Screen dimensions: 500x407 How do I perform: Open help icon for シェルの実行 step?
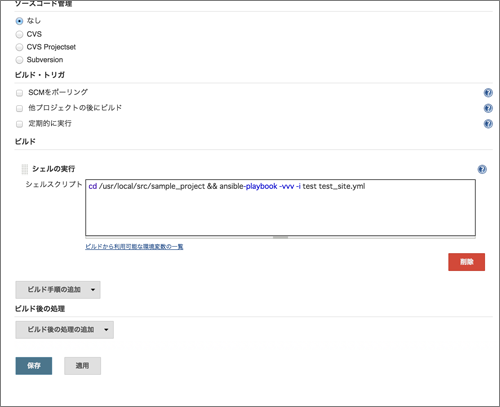(482, 169)
